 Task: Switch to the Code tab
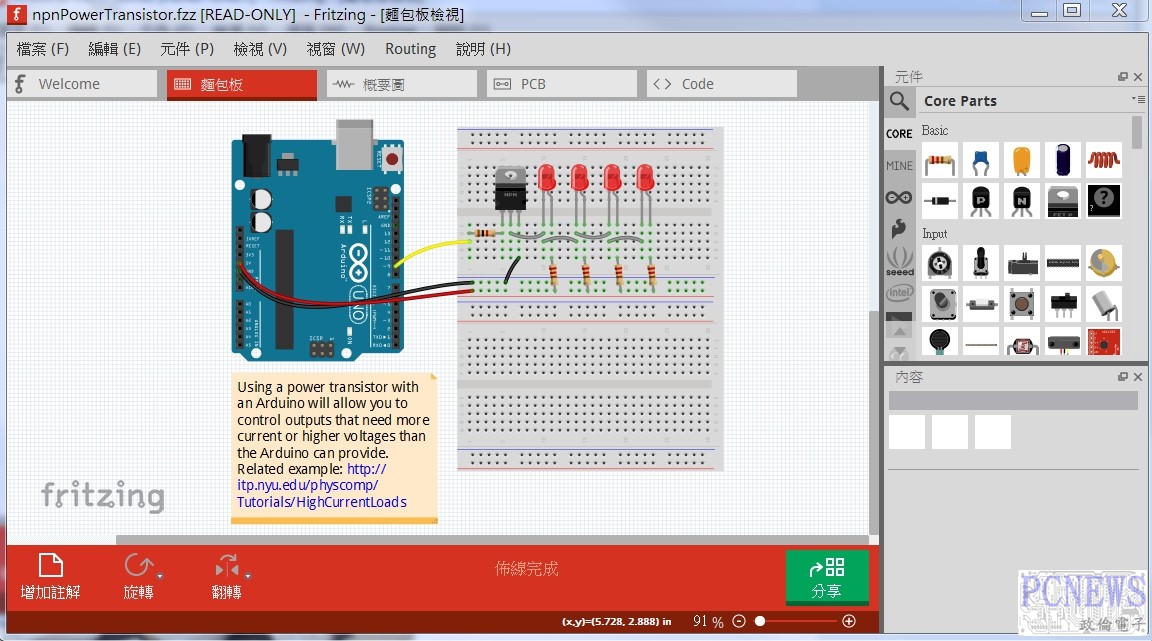coord(722,84)
